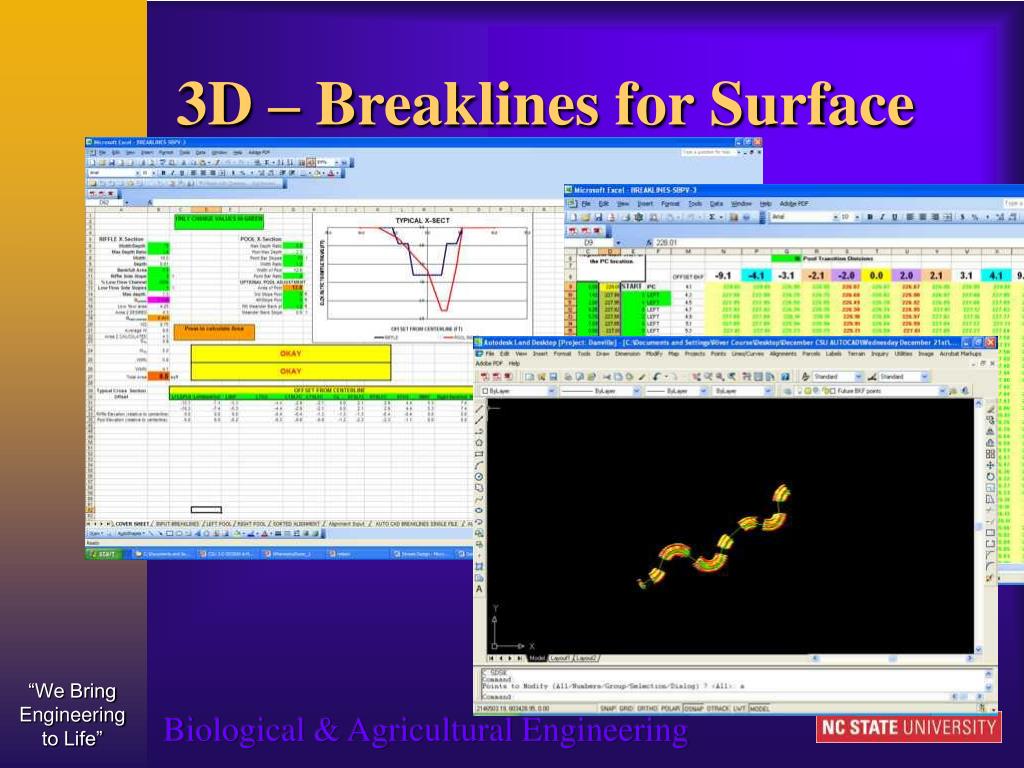Select Arc tool in Land Desktop draw toolbar

click(479, 465)
